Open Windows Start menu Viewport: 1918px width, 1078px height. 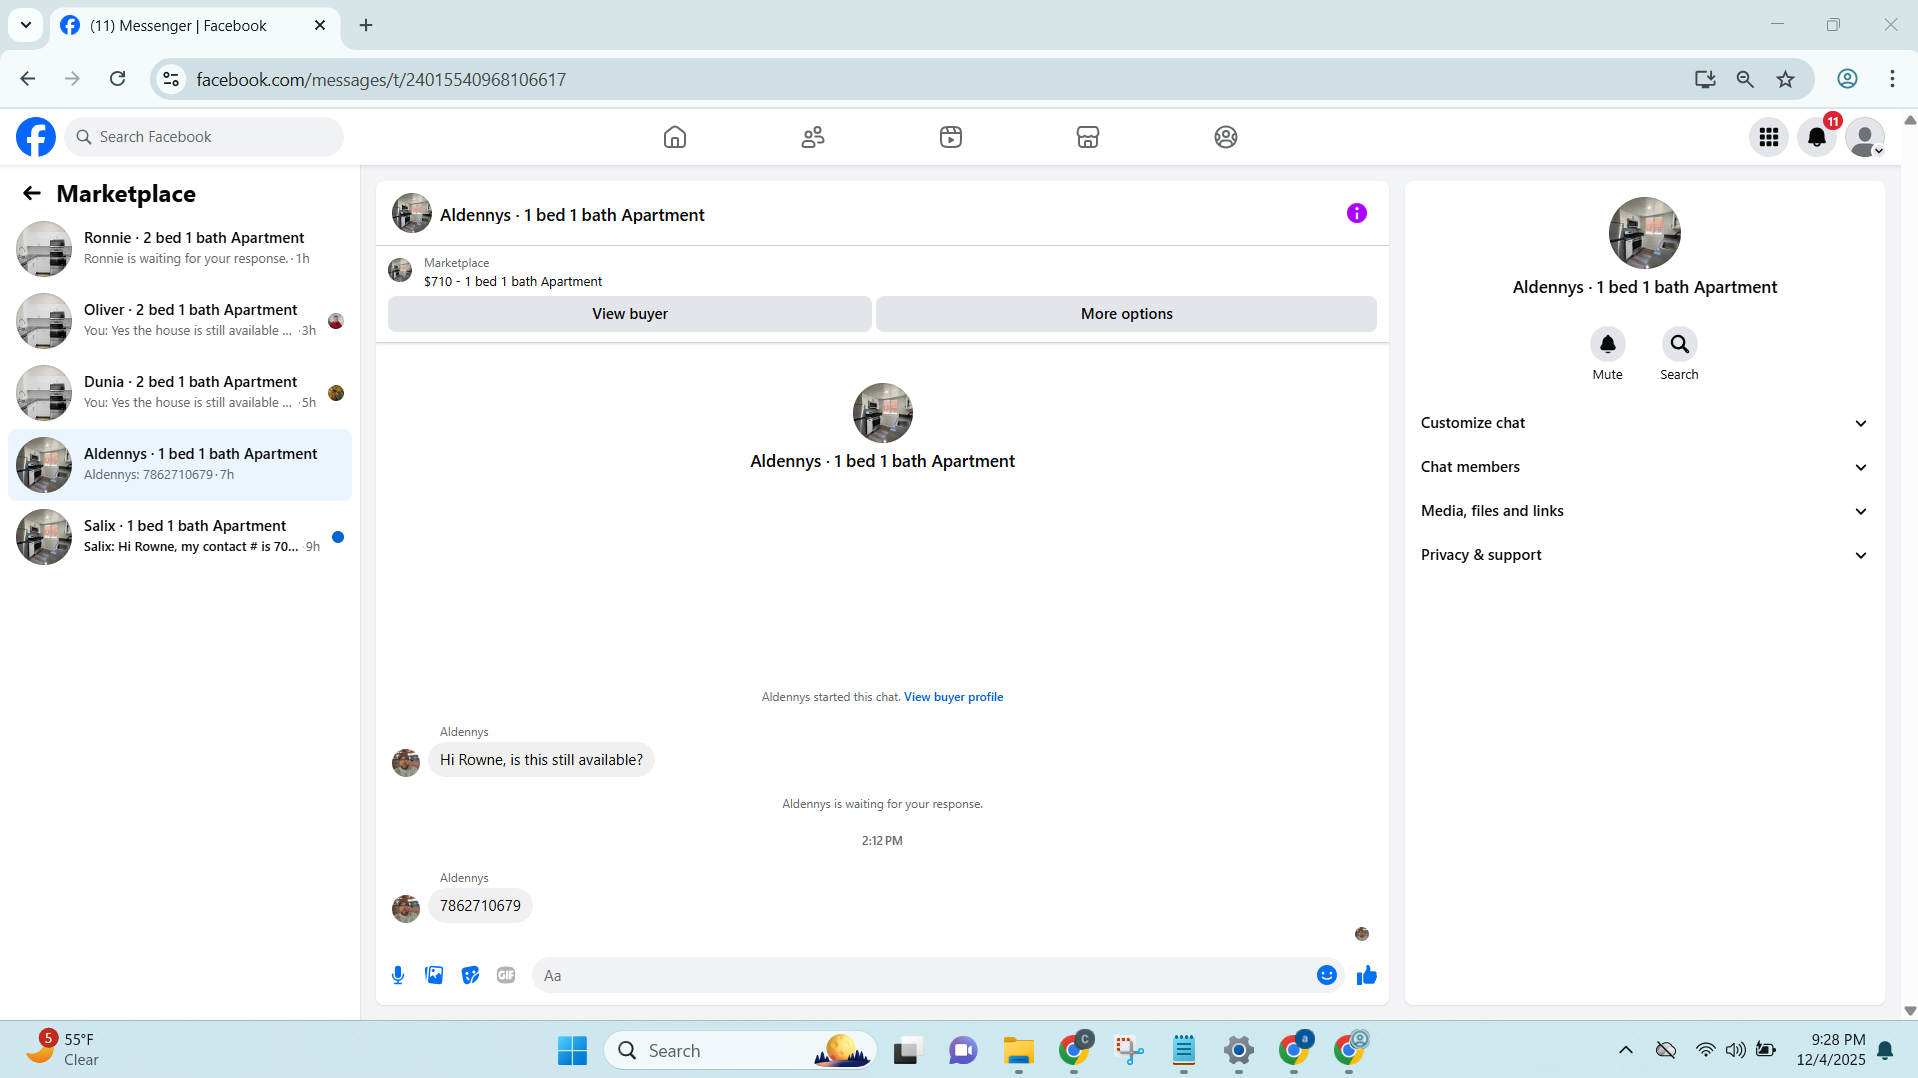[572, 1050]
